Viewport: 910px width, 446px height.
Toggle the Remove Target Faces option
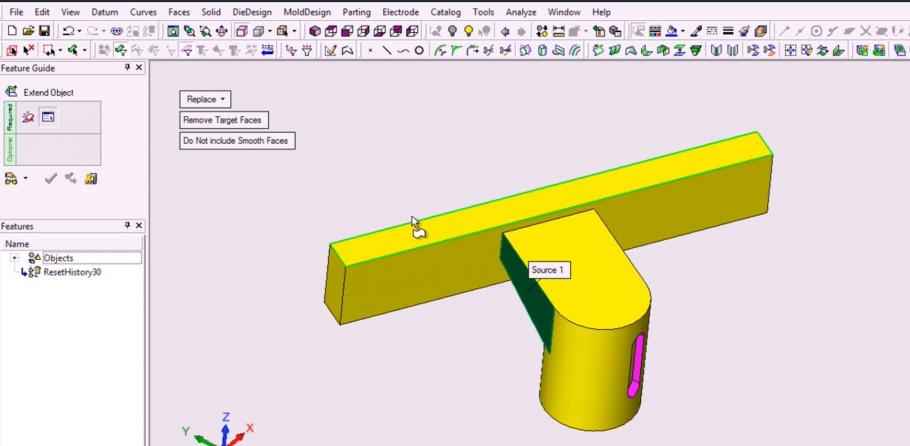click(223, 120)
